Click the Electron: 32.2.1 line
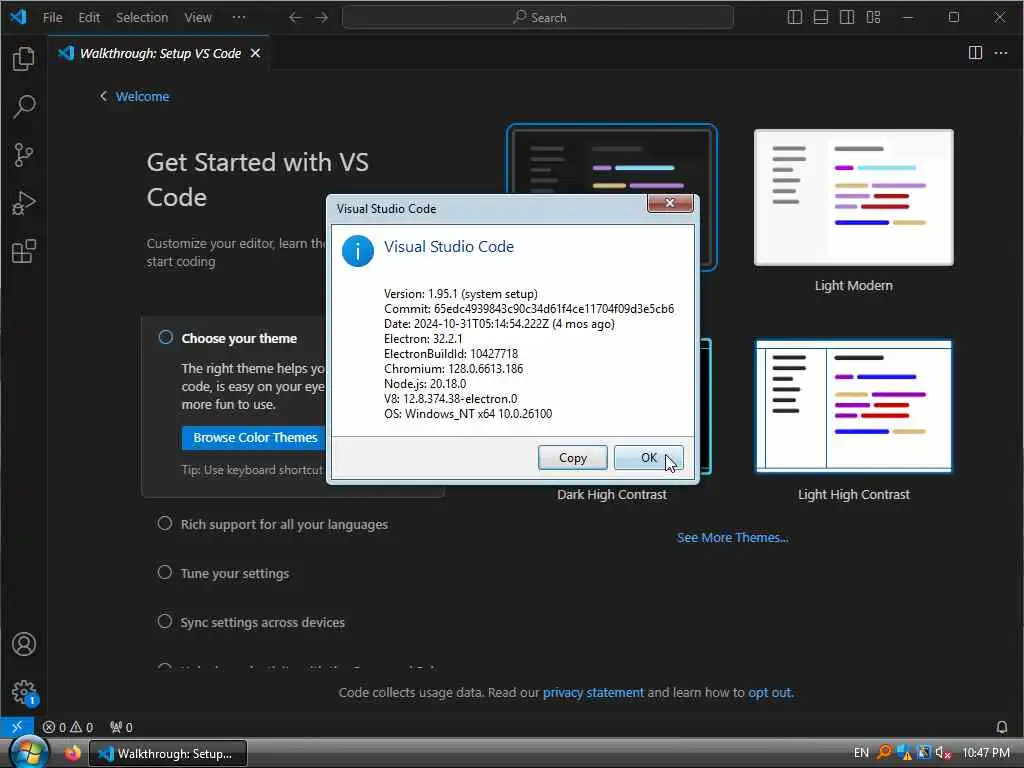 click(423, 339)
